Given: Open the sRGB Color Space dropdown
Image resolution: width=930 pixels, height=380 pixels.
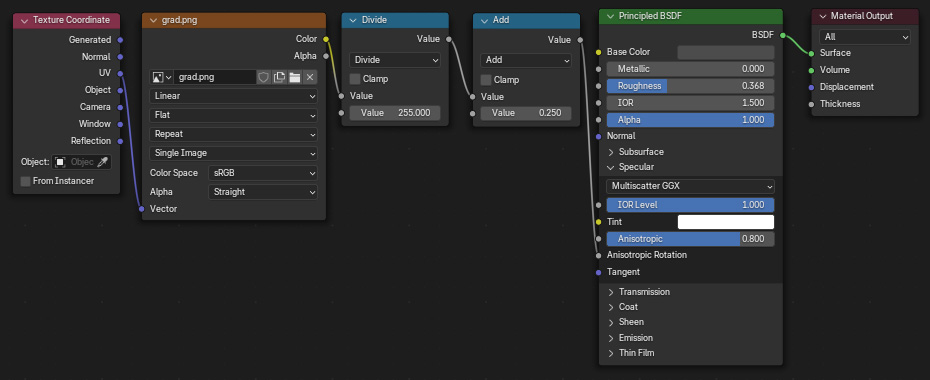Looking at the screenshot, I should pos(263,173).
